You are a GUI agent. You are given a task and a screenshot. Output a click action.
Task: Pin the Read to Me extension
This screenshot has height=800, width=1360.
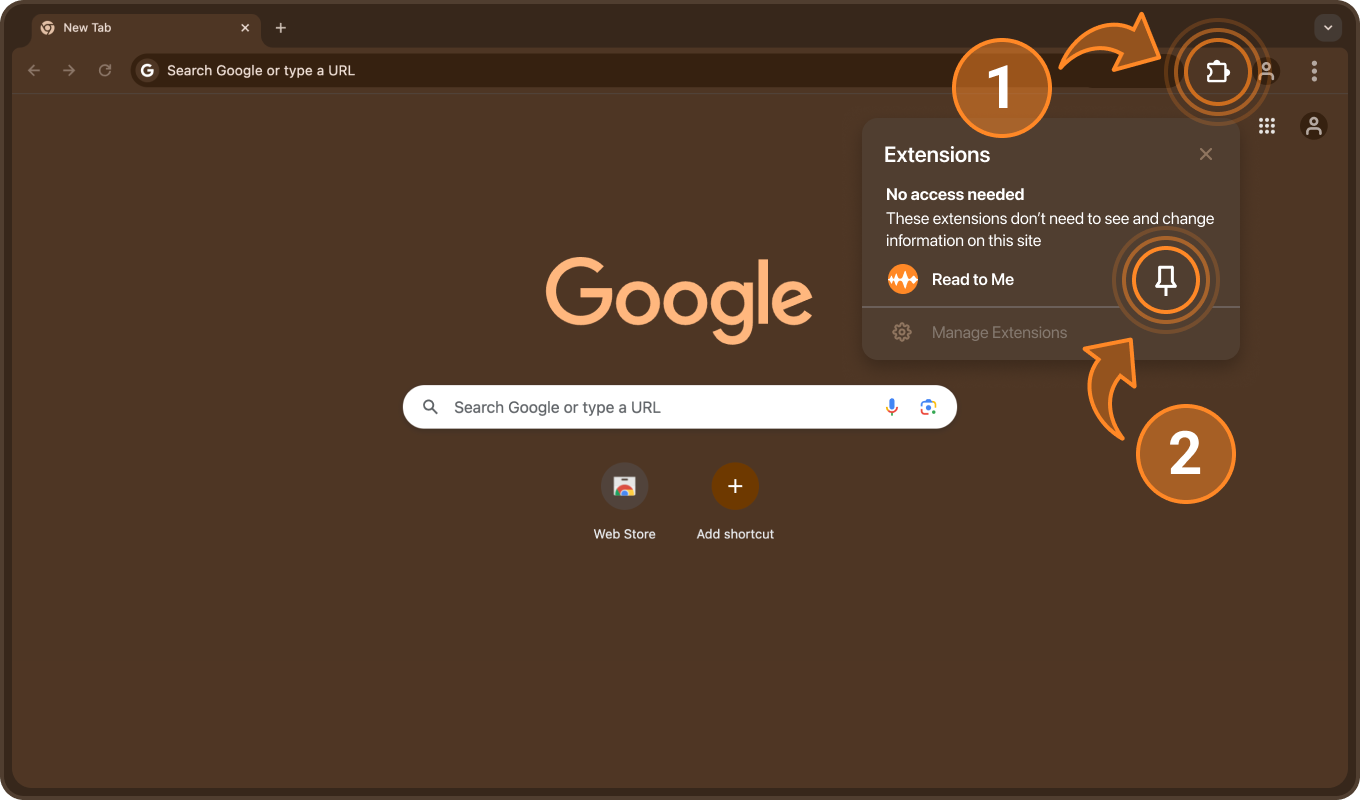point(1165,280)
